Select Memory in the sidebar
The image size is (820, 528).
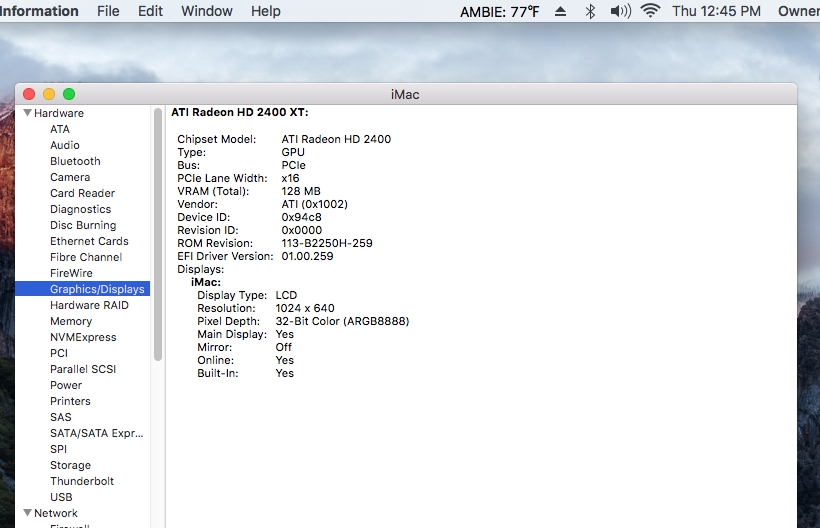[71, 321]
